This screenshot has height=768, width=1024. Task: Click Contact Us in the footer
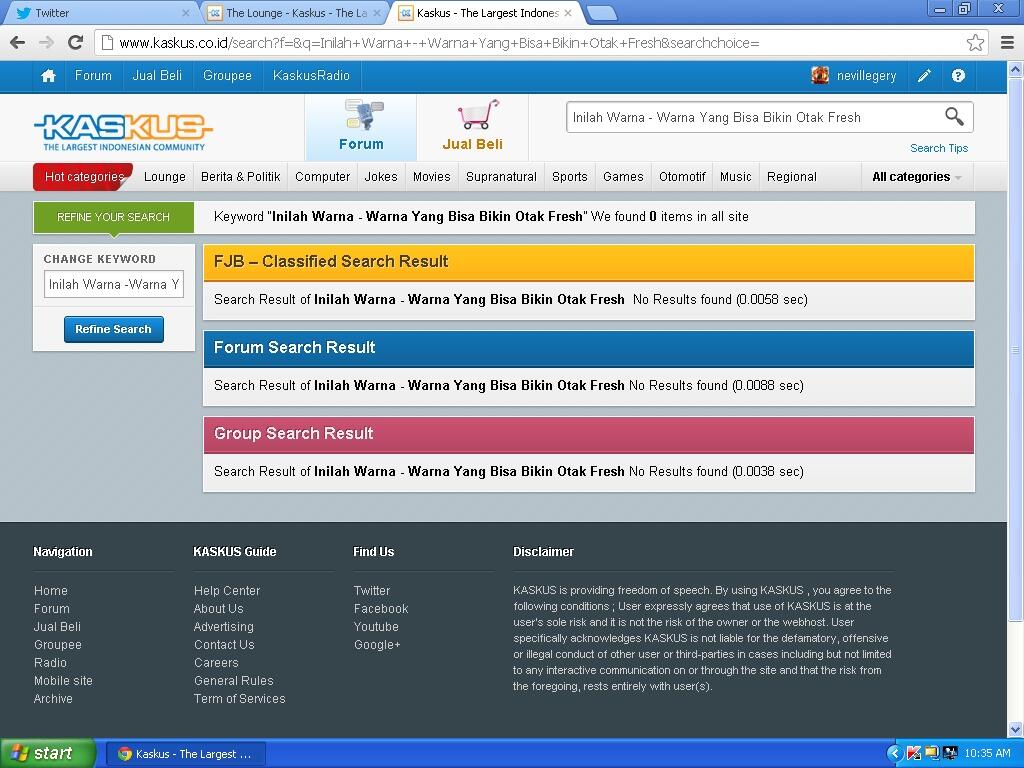[224, 645]
